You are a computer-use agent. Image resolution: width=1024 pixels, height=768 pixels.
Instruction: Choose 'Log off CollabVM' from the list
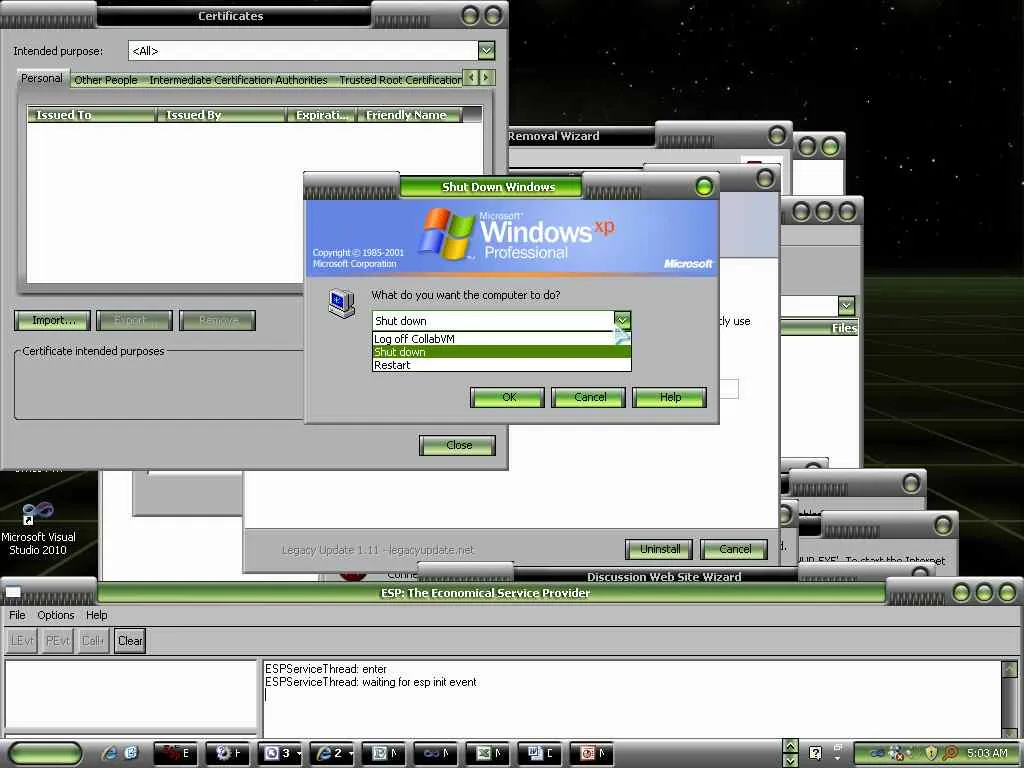pos(502,339)
